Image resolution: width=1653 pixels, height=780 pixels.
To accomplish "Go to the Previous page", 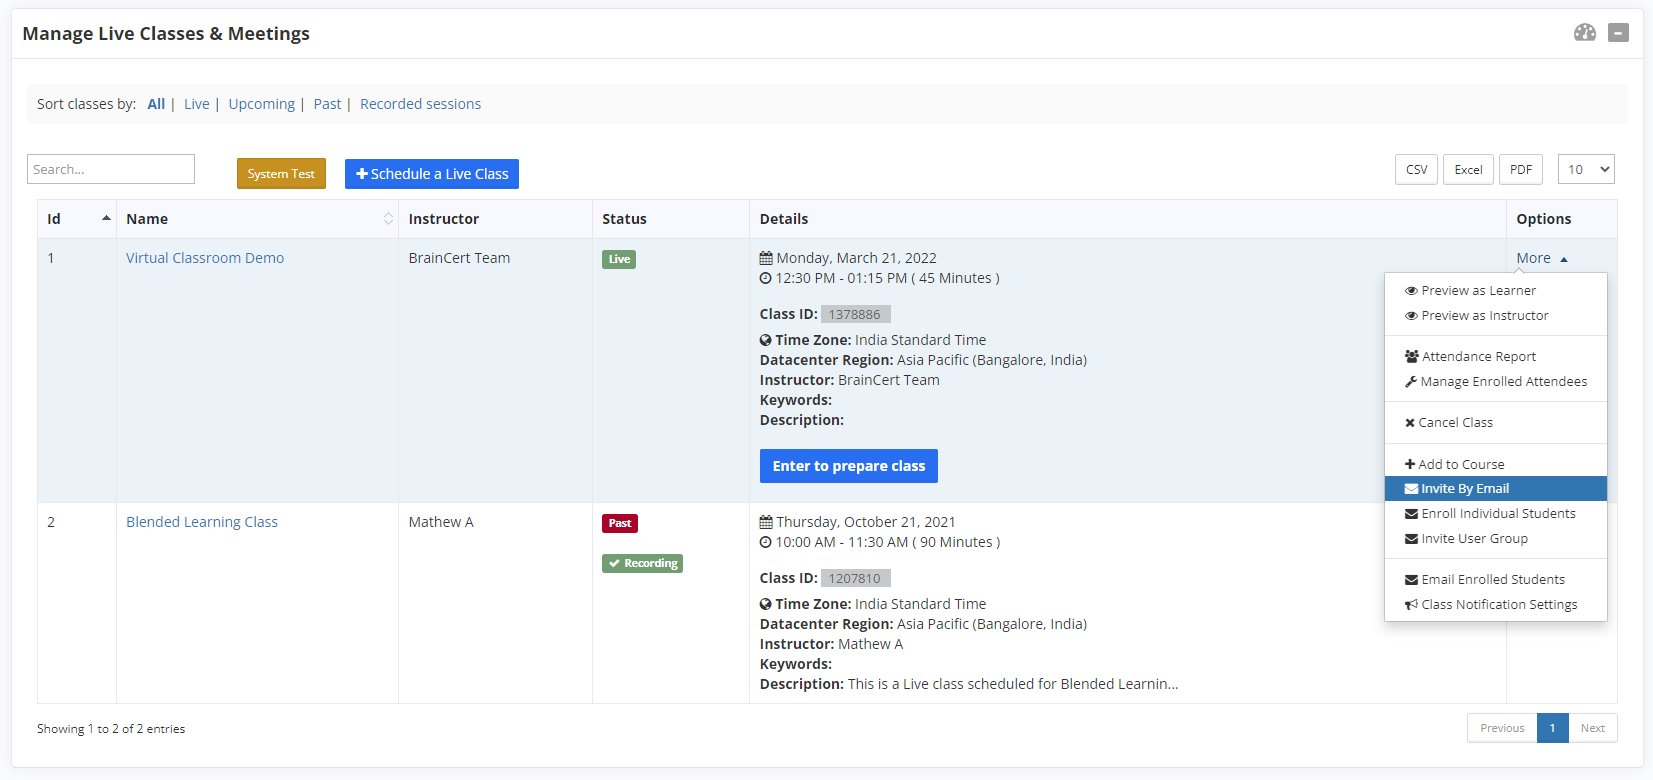I will (x=1502, y=728).
